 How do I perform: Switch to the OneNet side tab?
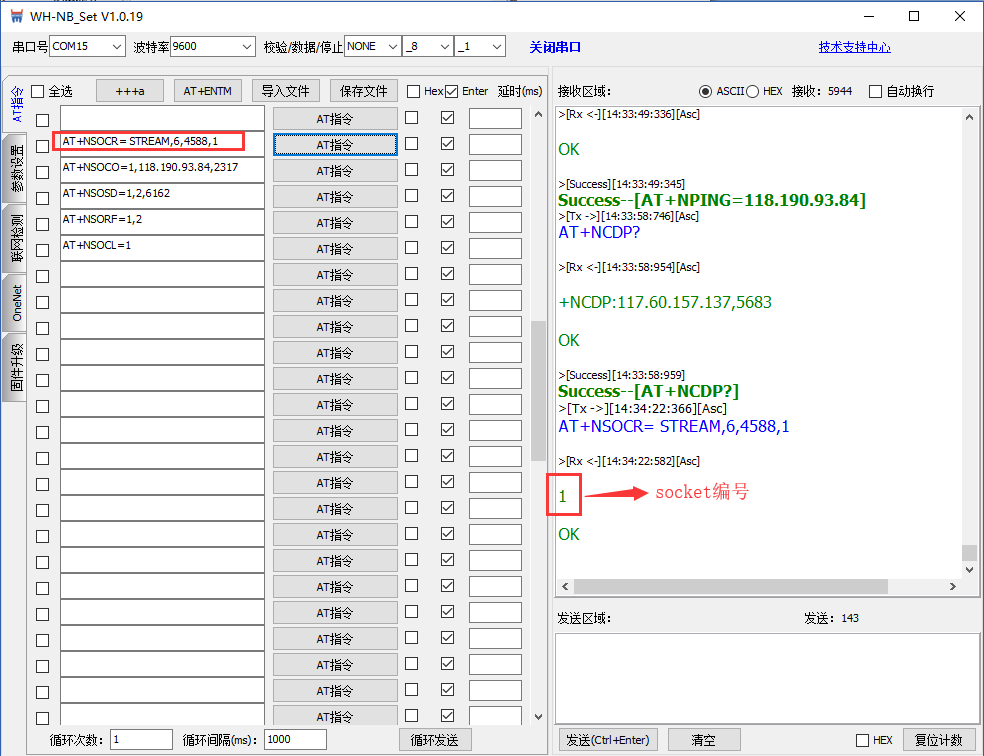pyautogui.click(x=16, y=304)
